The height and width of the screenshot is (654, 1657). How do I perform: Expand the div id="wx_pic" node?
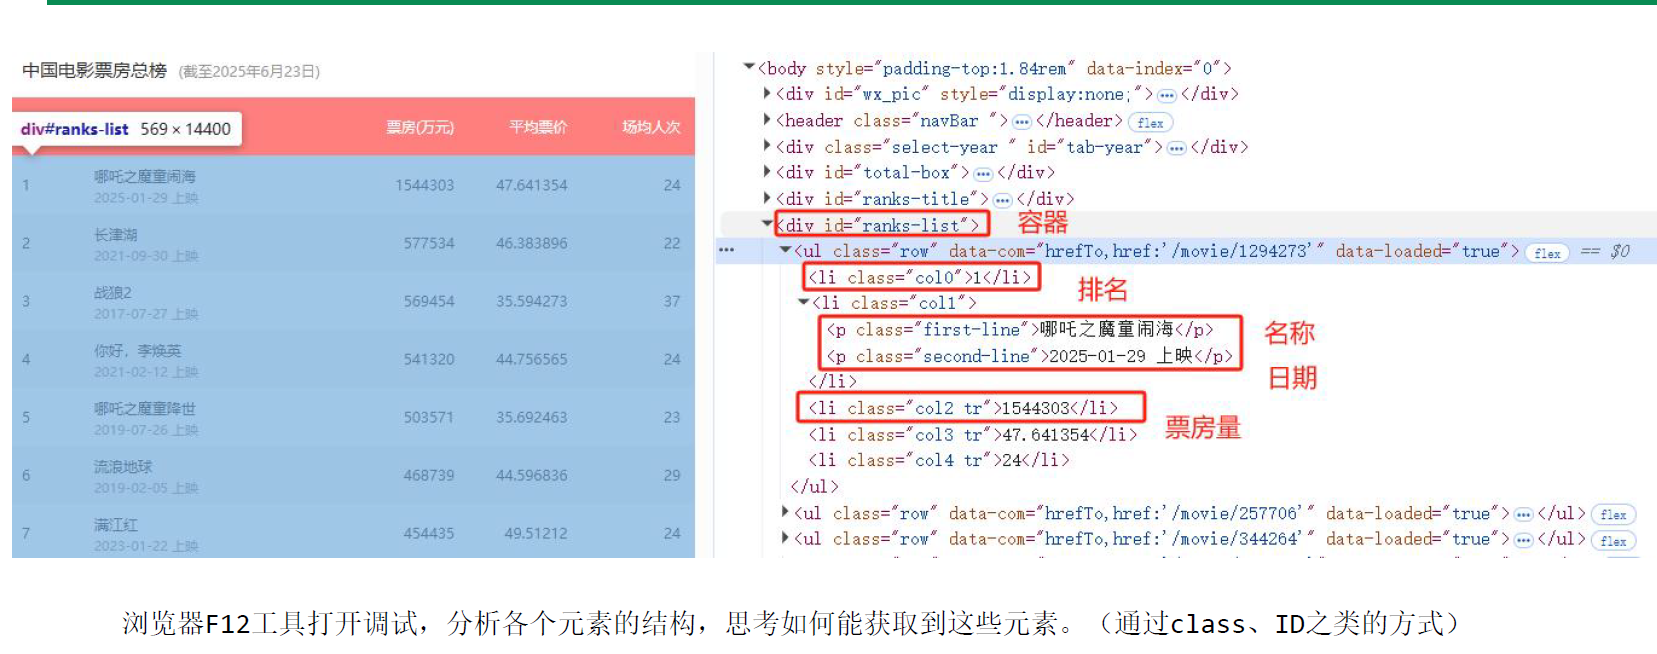[767, 94]
